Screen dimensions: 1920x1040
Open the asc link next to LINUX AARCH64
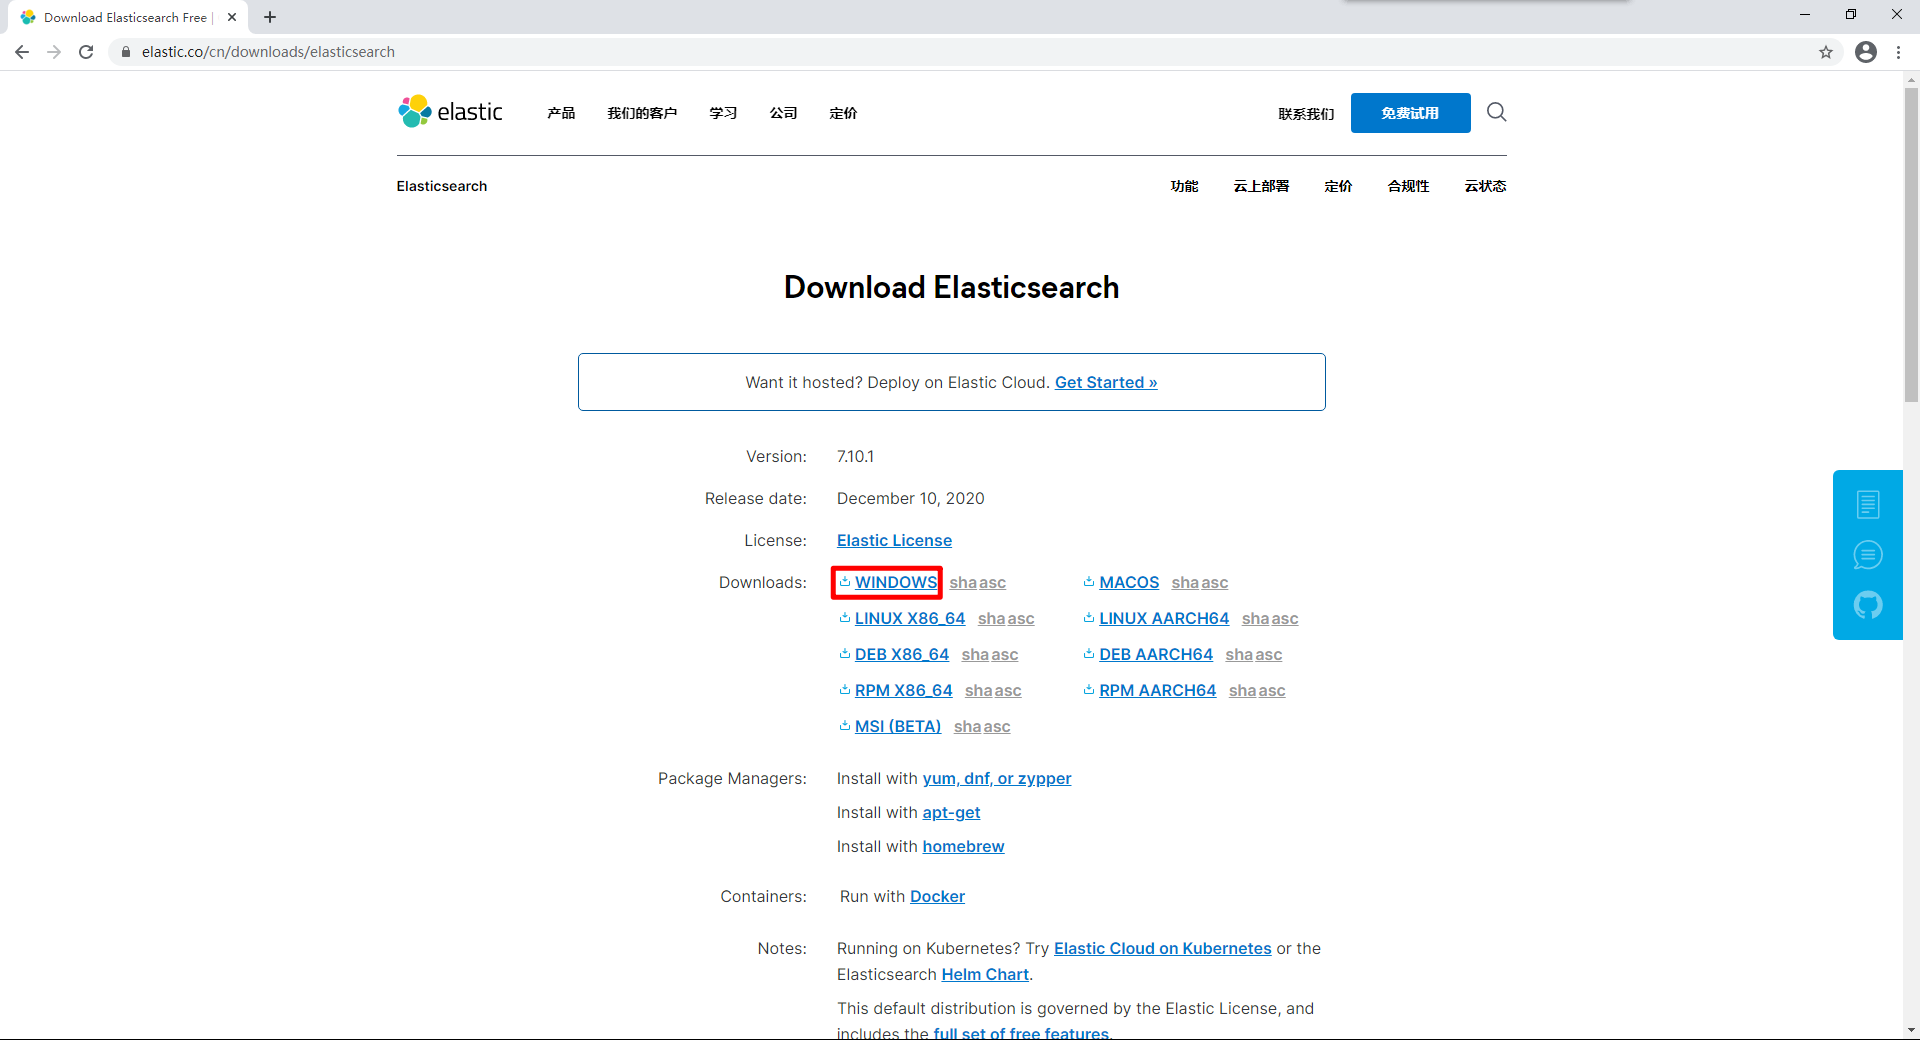tap(1285, 618)
